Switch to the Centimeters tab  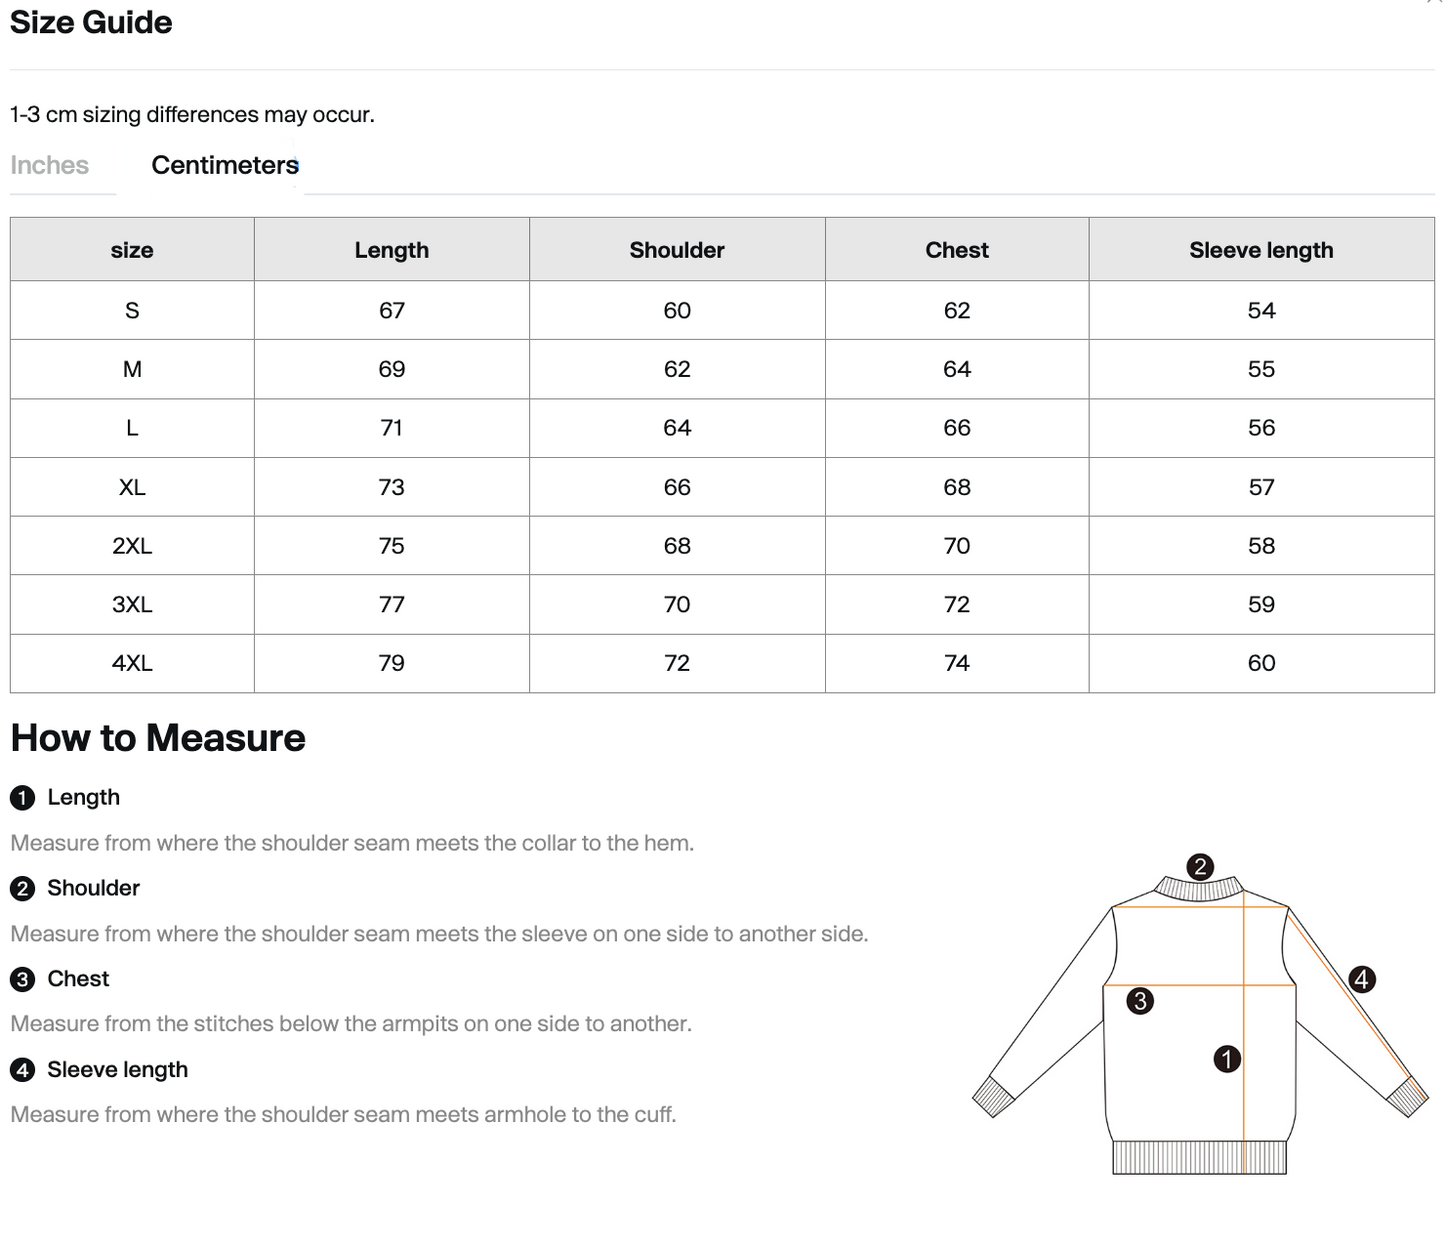(224, 165)
